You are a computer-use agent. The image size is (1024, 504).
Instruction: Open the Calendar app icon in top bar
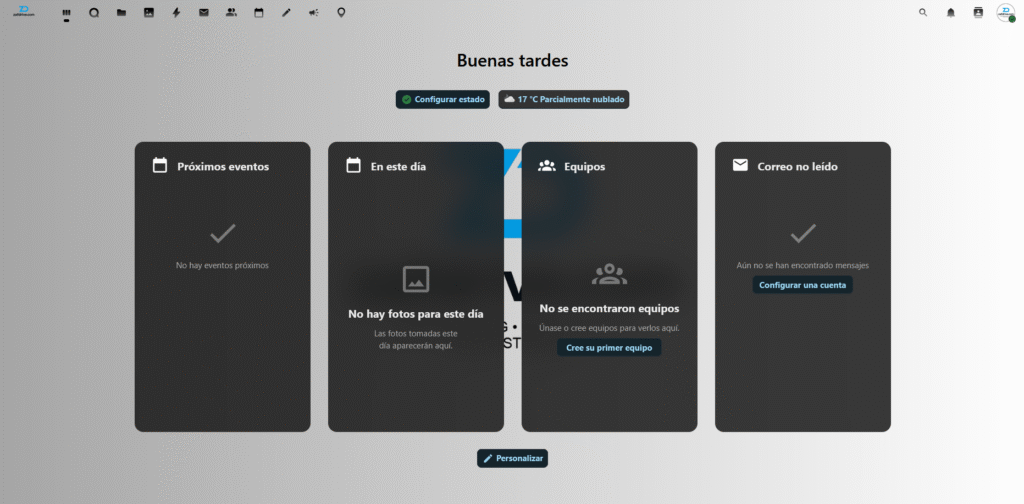259,13
